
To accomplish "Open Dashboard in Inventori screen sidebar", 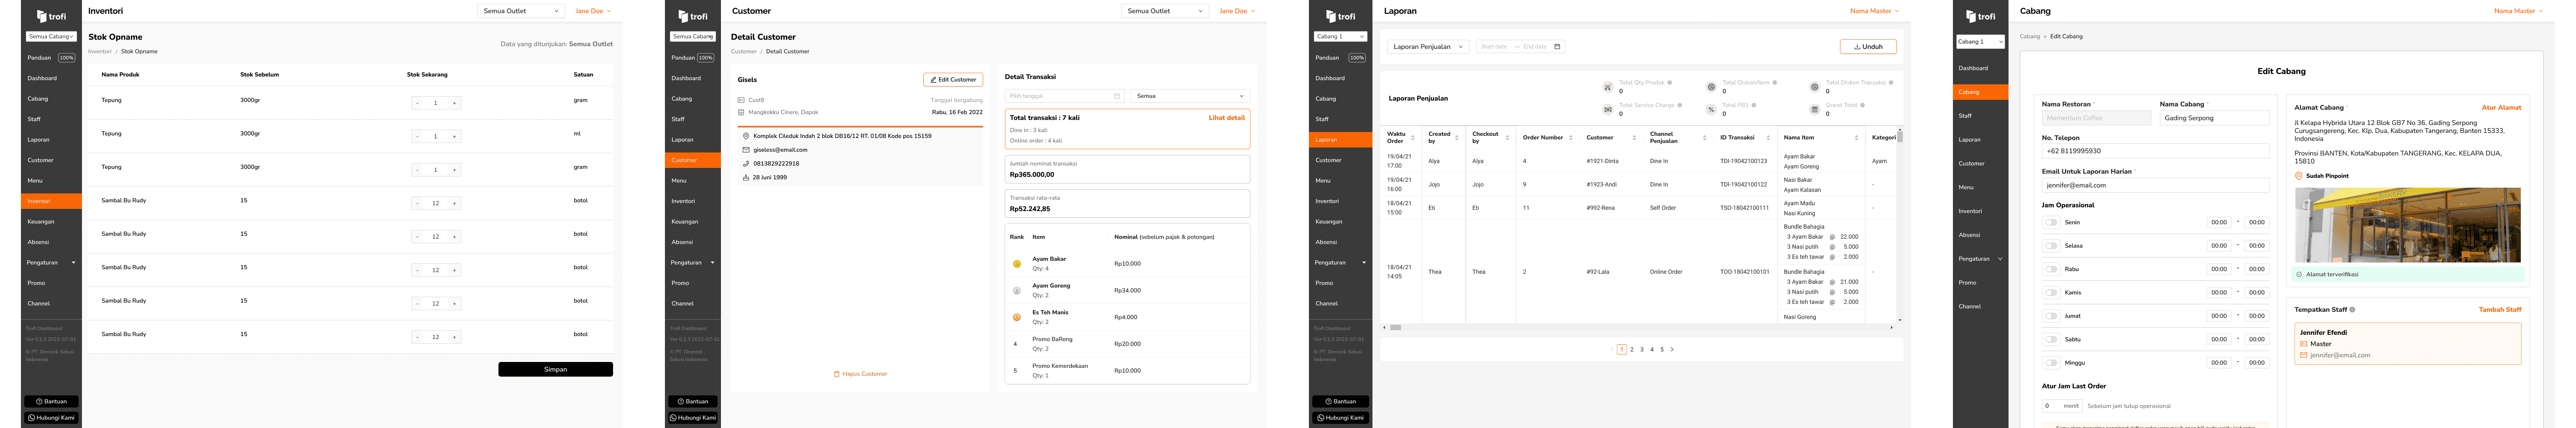I will [x=51, y=78].
